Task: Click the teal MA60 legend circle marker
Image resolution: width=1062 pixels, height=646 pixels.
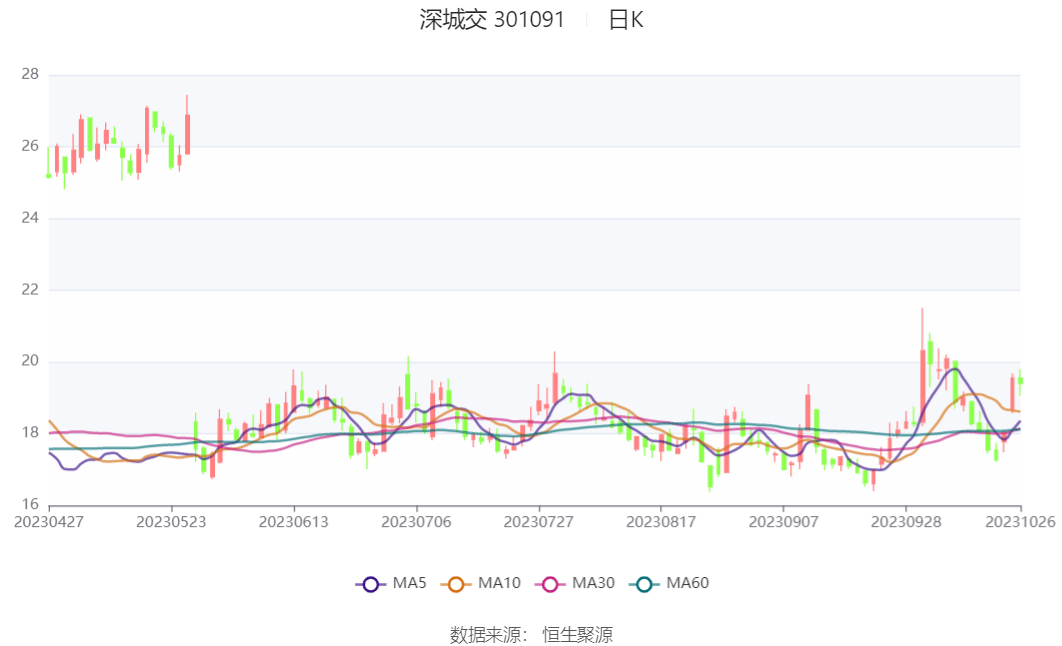Action: pyautogui.click(x=644, y=584)
